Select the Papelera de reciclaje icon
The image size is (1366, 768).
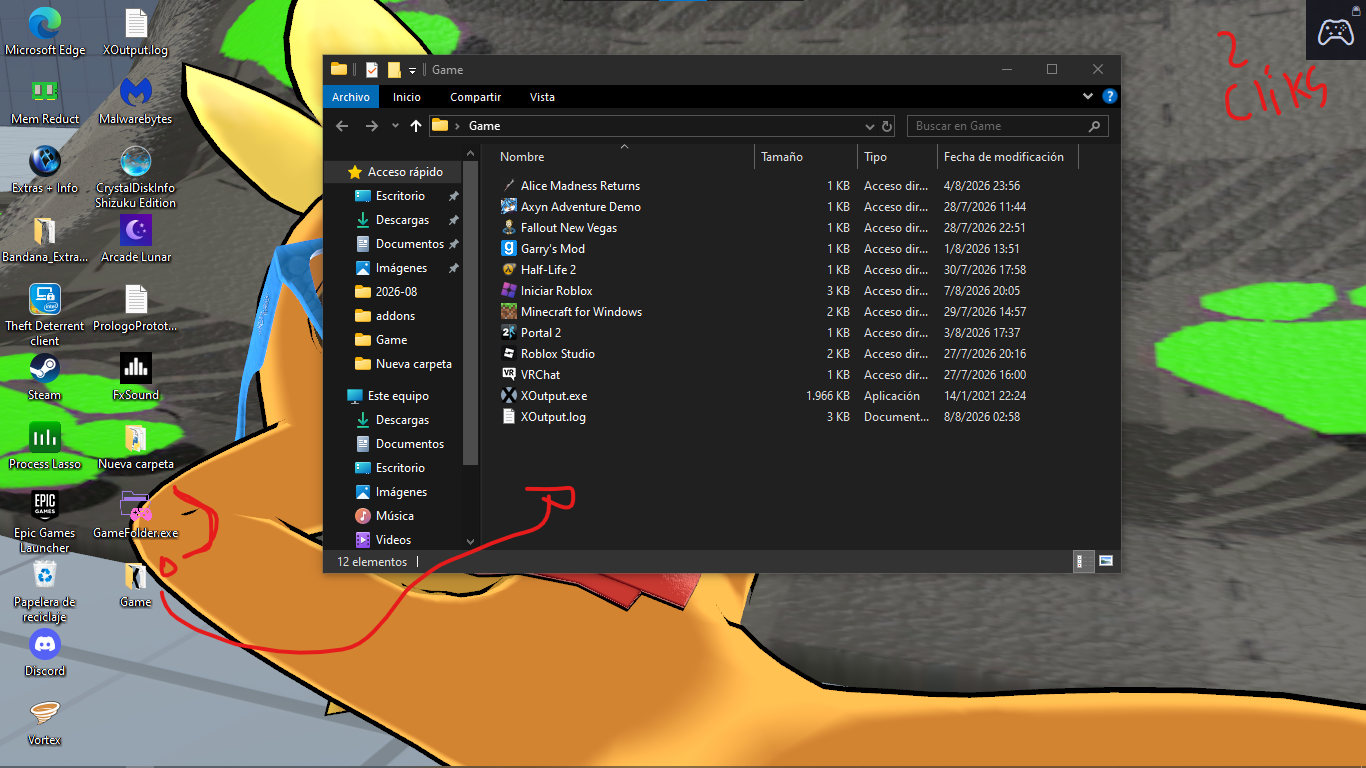[45, 591]
